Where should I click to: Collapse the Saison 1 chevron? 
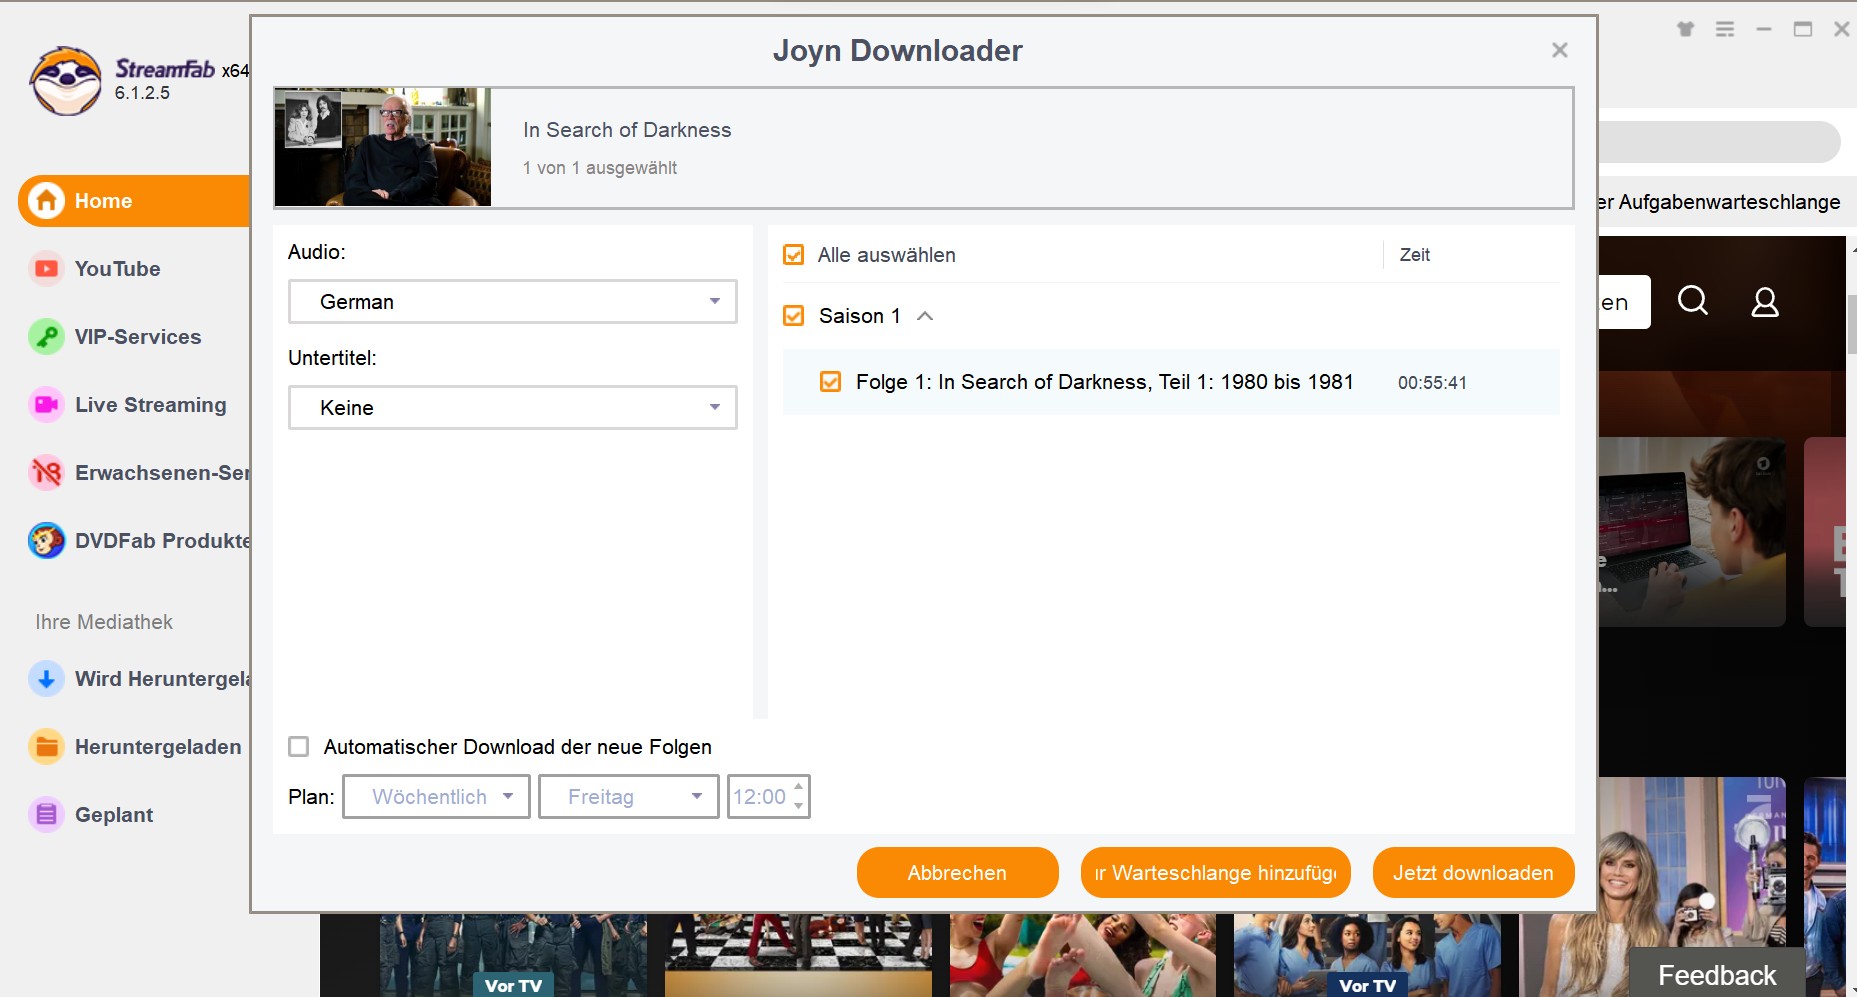[925, 316]
